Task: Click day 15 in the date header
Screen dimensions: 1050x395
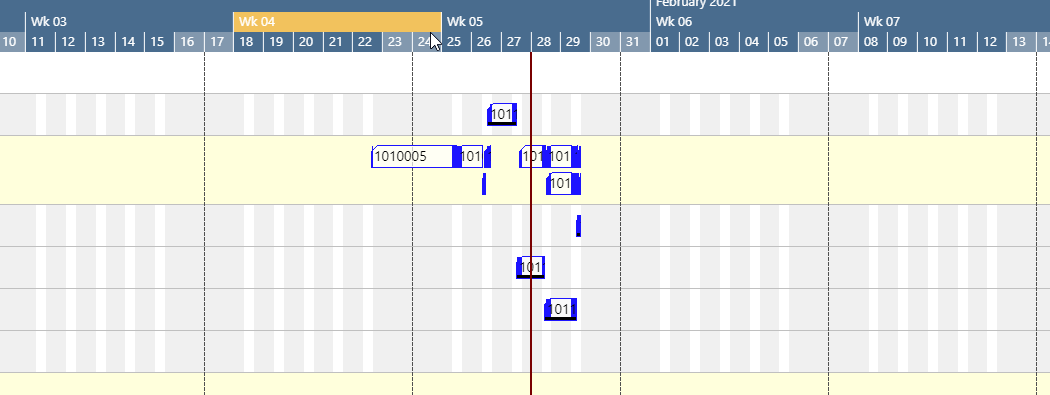Action: point(159,42)
